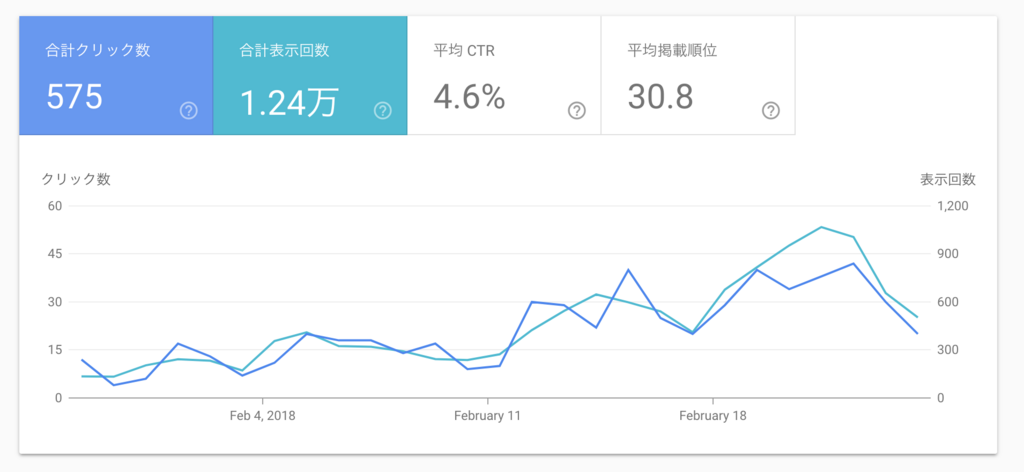Click the 600 right axis label
The width and height of the screenshot is (1024, 472).
pyautogui.click(x=947, y=302)
